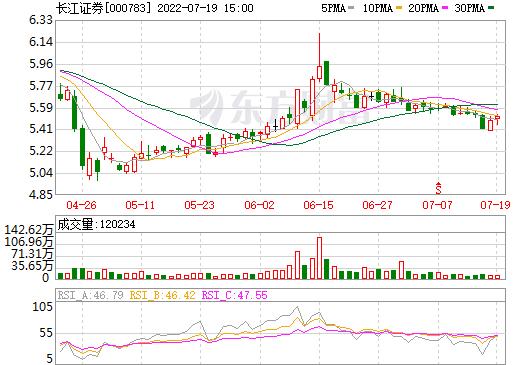Click the 06-27 date axis label
Screen dimensions: 520x365
(377, 205)
